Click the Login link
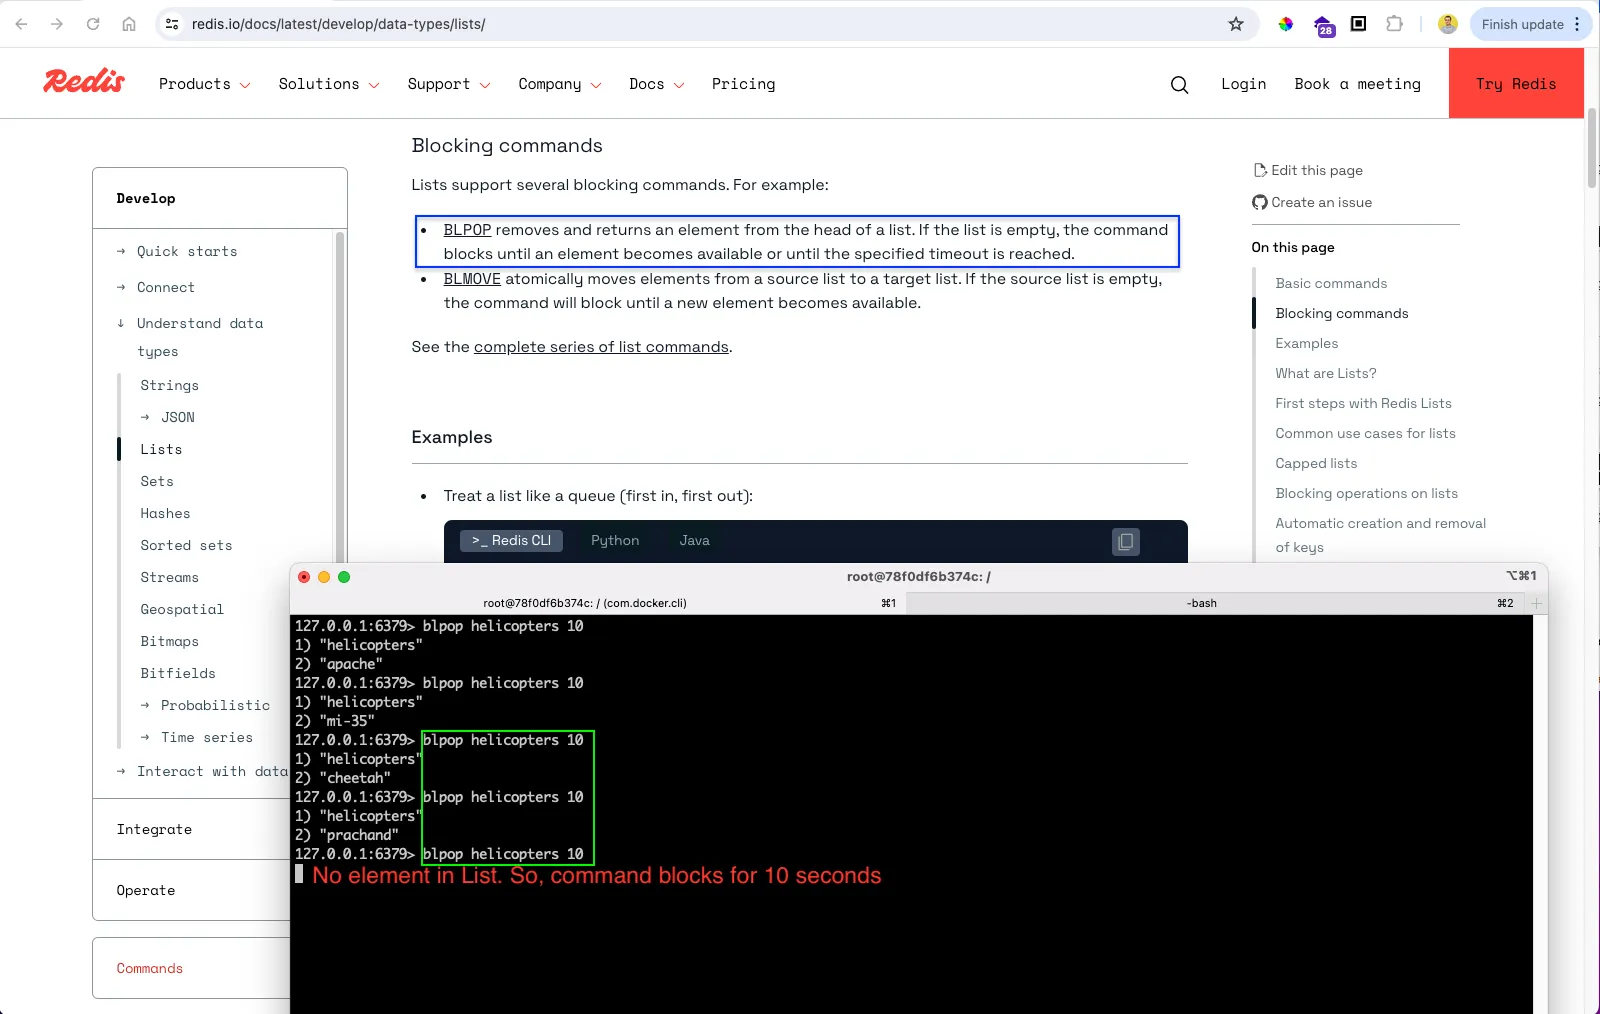Screen dimensions: 1600x1014 1243,84
